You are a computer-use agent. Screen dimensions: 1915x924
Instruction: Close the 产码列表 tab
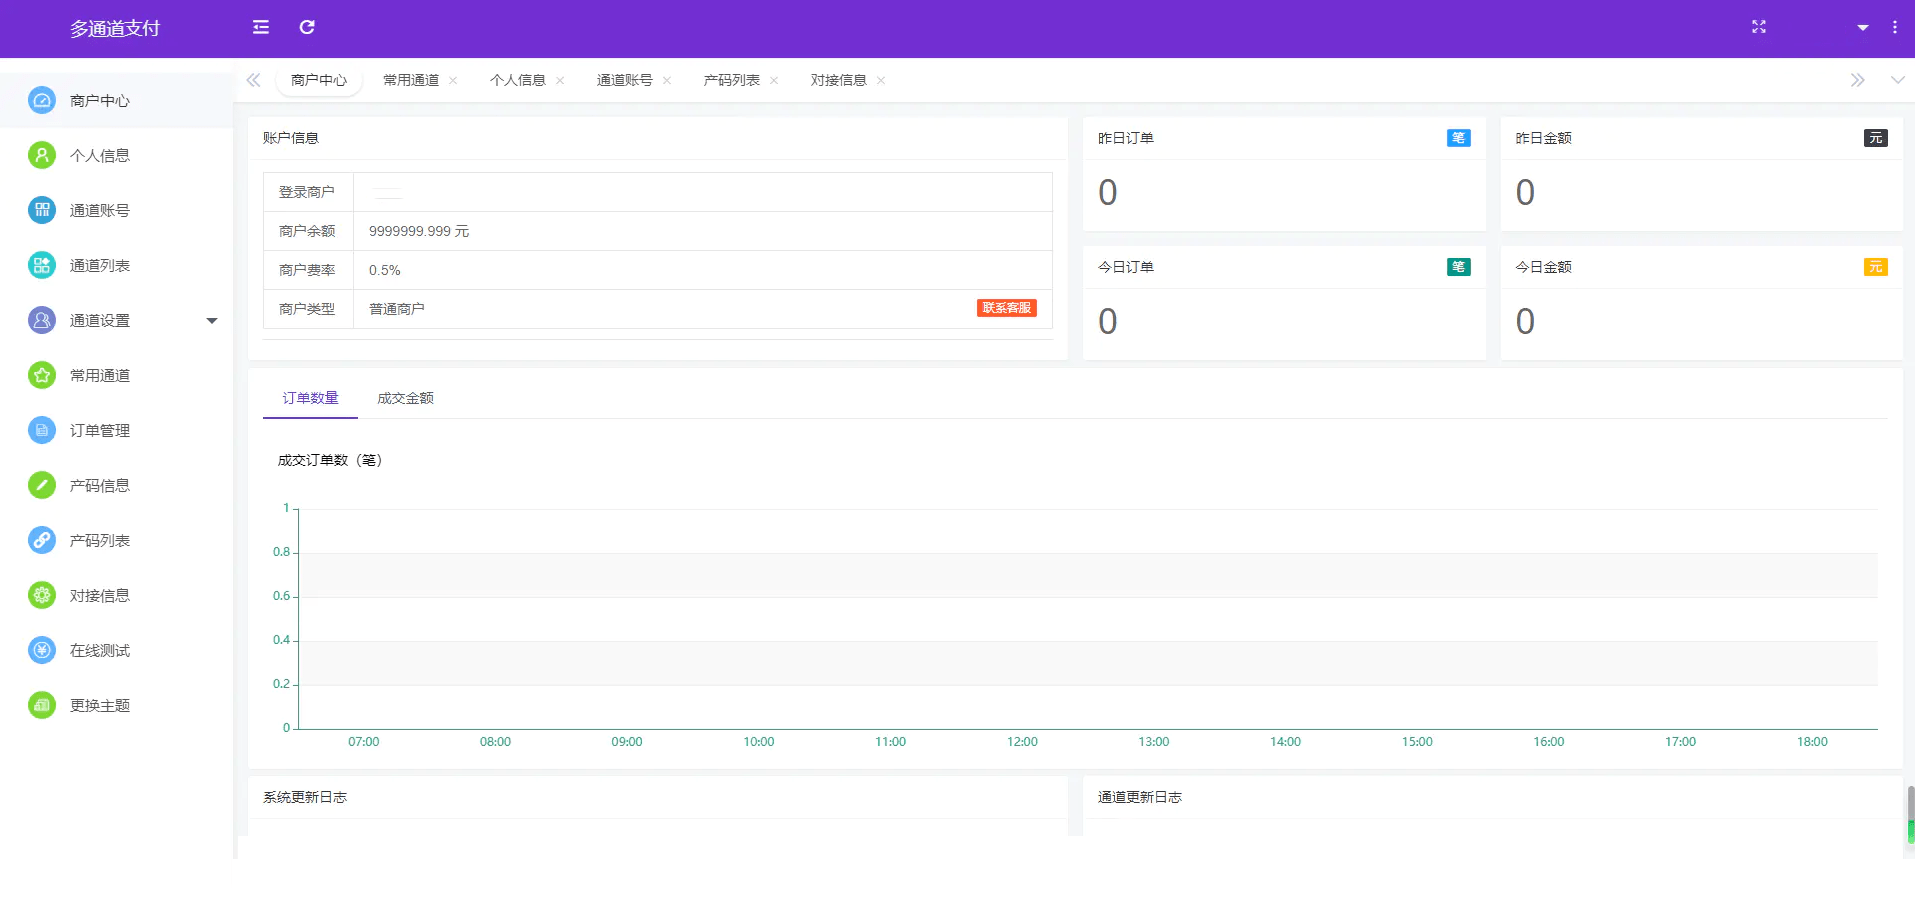coord(774,81)
